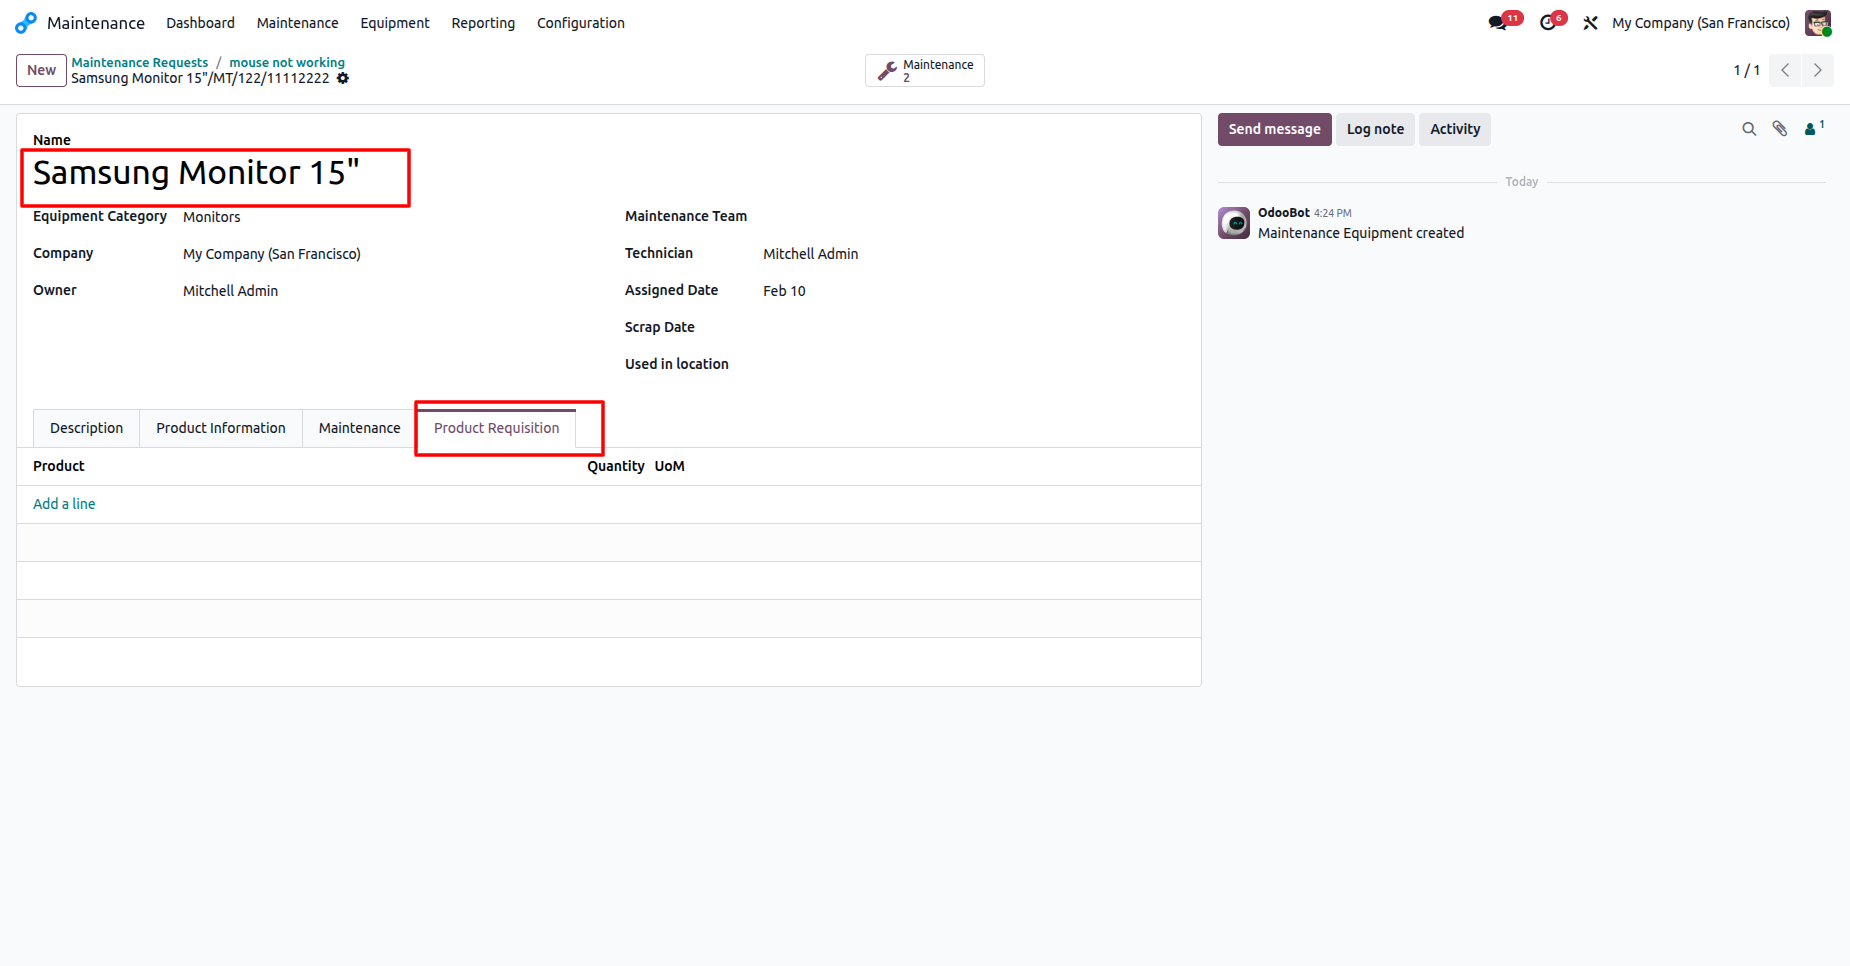The image size is (1850, 966).
Task: Open the Equipment menu
Action: pos(395,22)
